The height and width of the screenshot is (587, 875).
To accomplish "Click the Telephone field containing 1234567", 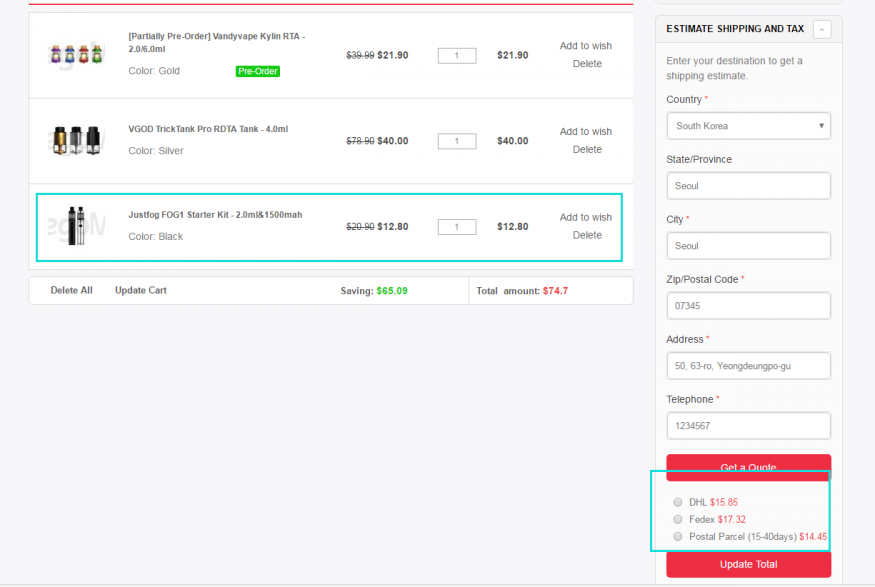I will [748, 426].
